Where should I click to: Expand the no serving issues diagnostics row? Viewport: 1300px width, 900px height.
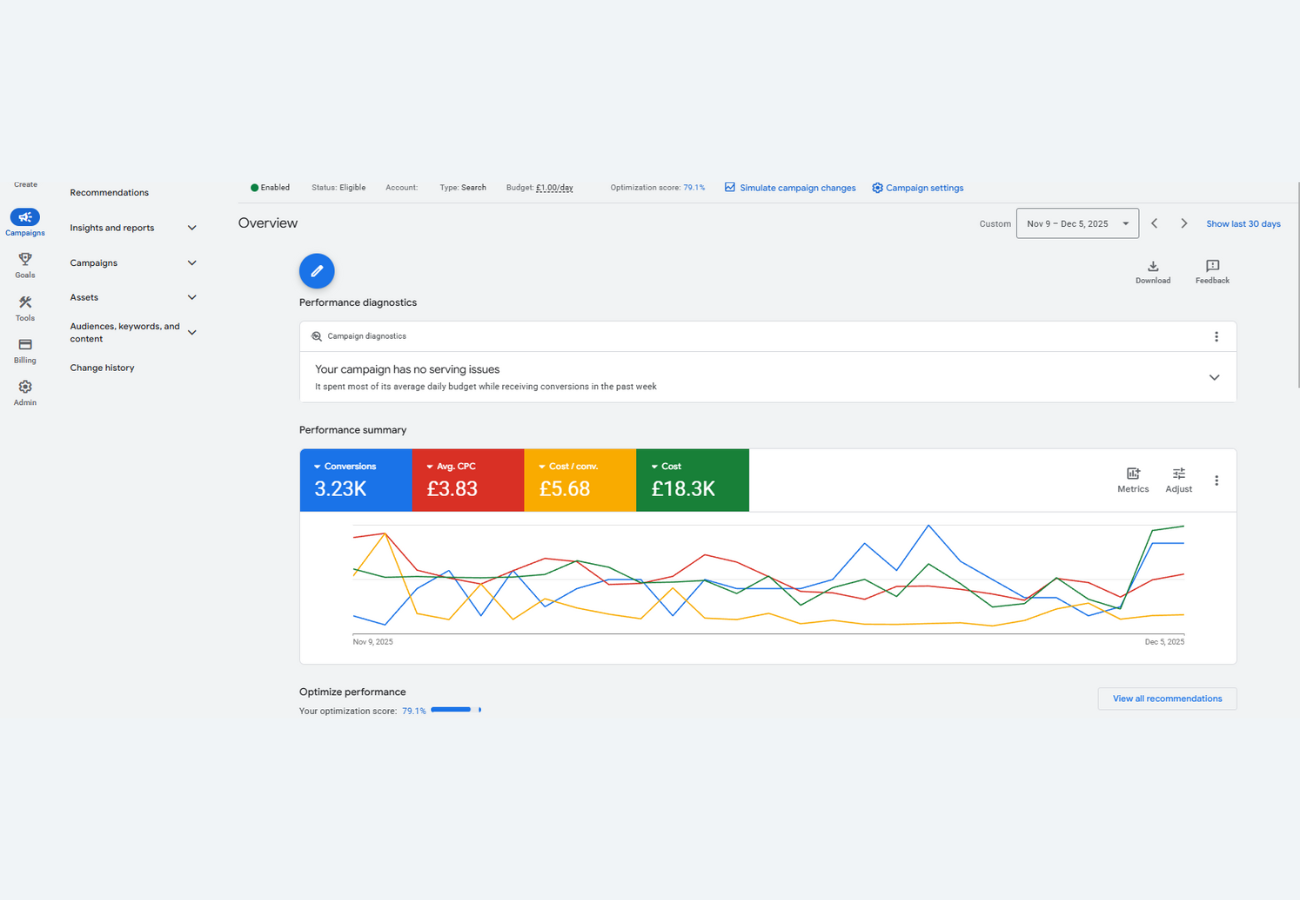pyautogui.click(x=1214, y=377)
